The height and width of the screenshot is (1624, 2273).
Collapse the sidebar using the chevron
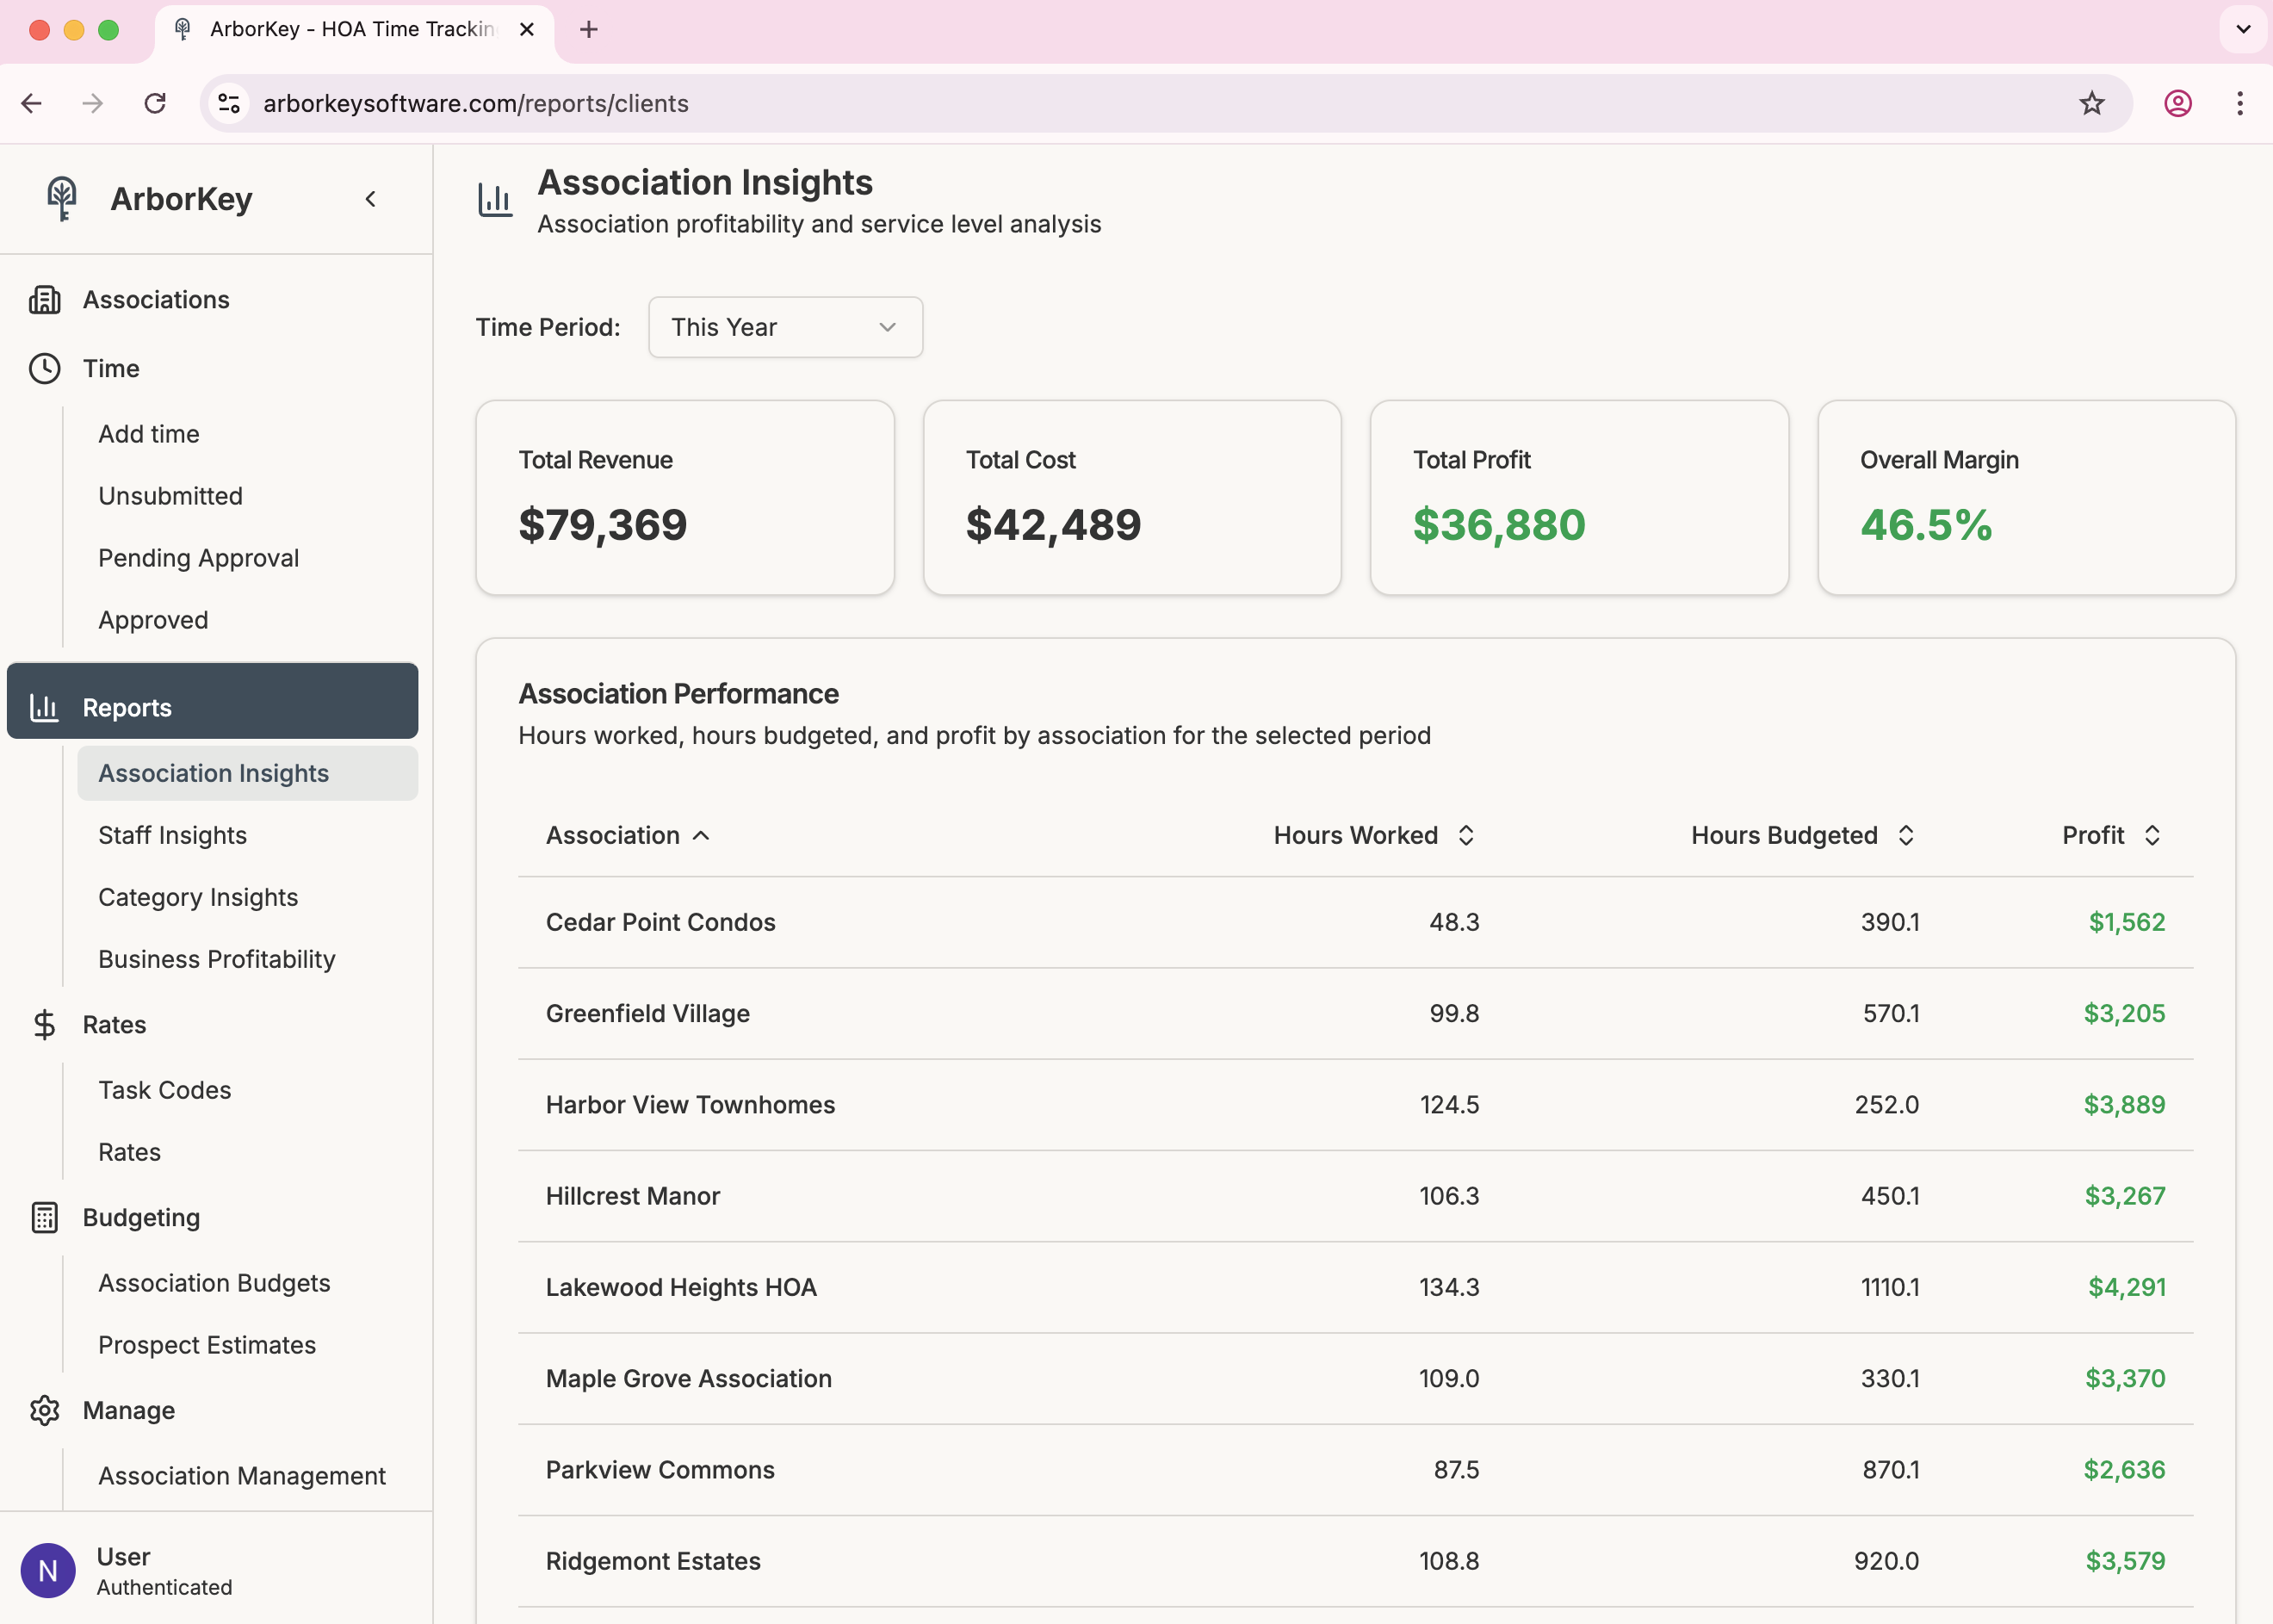[x=371, y=198]
